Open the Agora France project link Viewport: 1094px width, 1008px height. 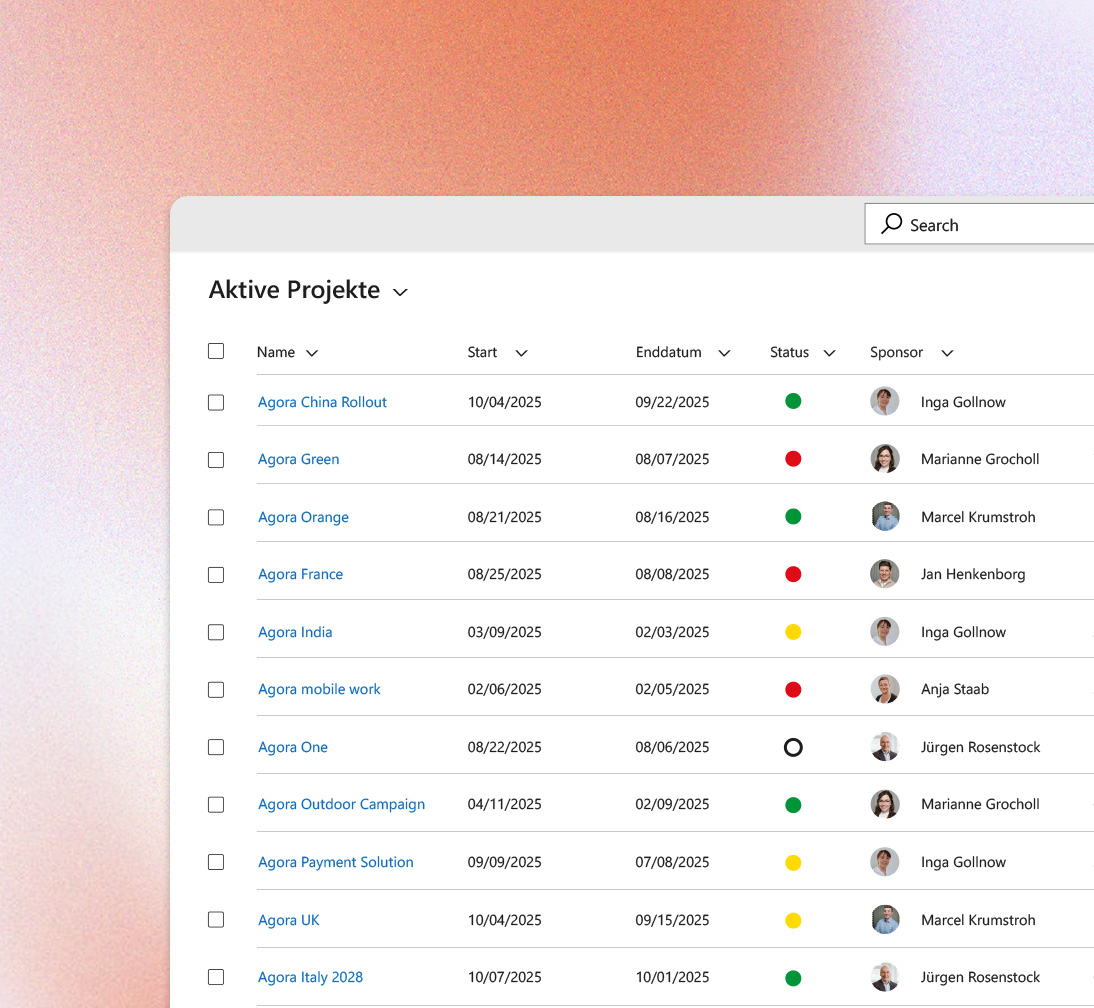tap(301, 574)
